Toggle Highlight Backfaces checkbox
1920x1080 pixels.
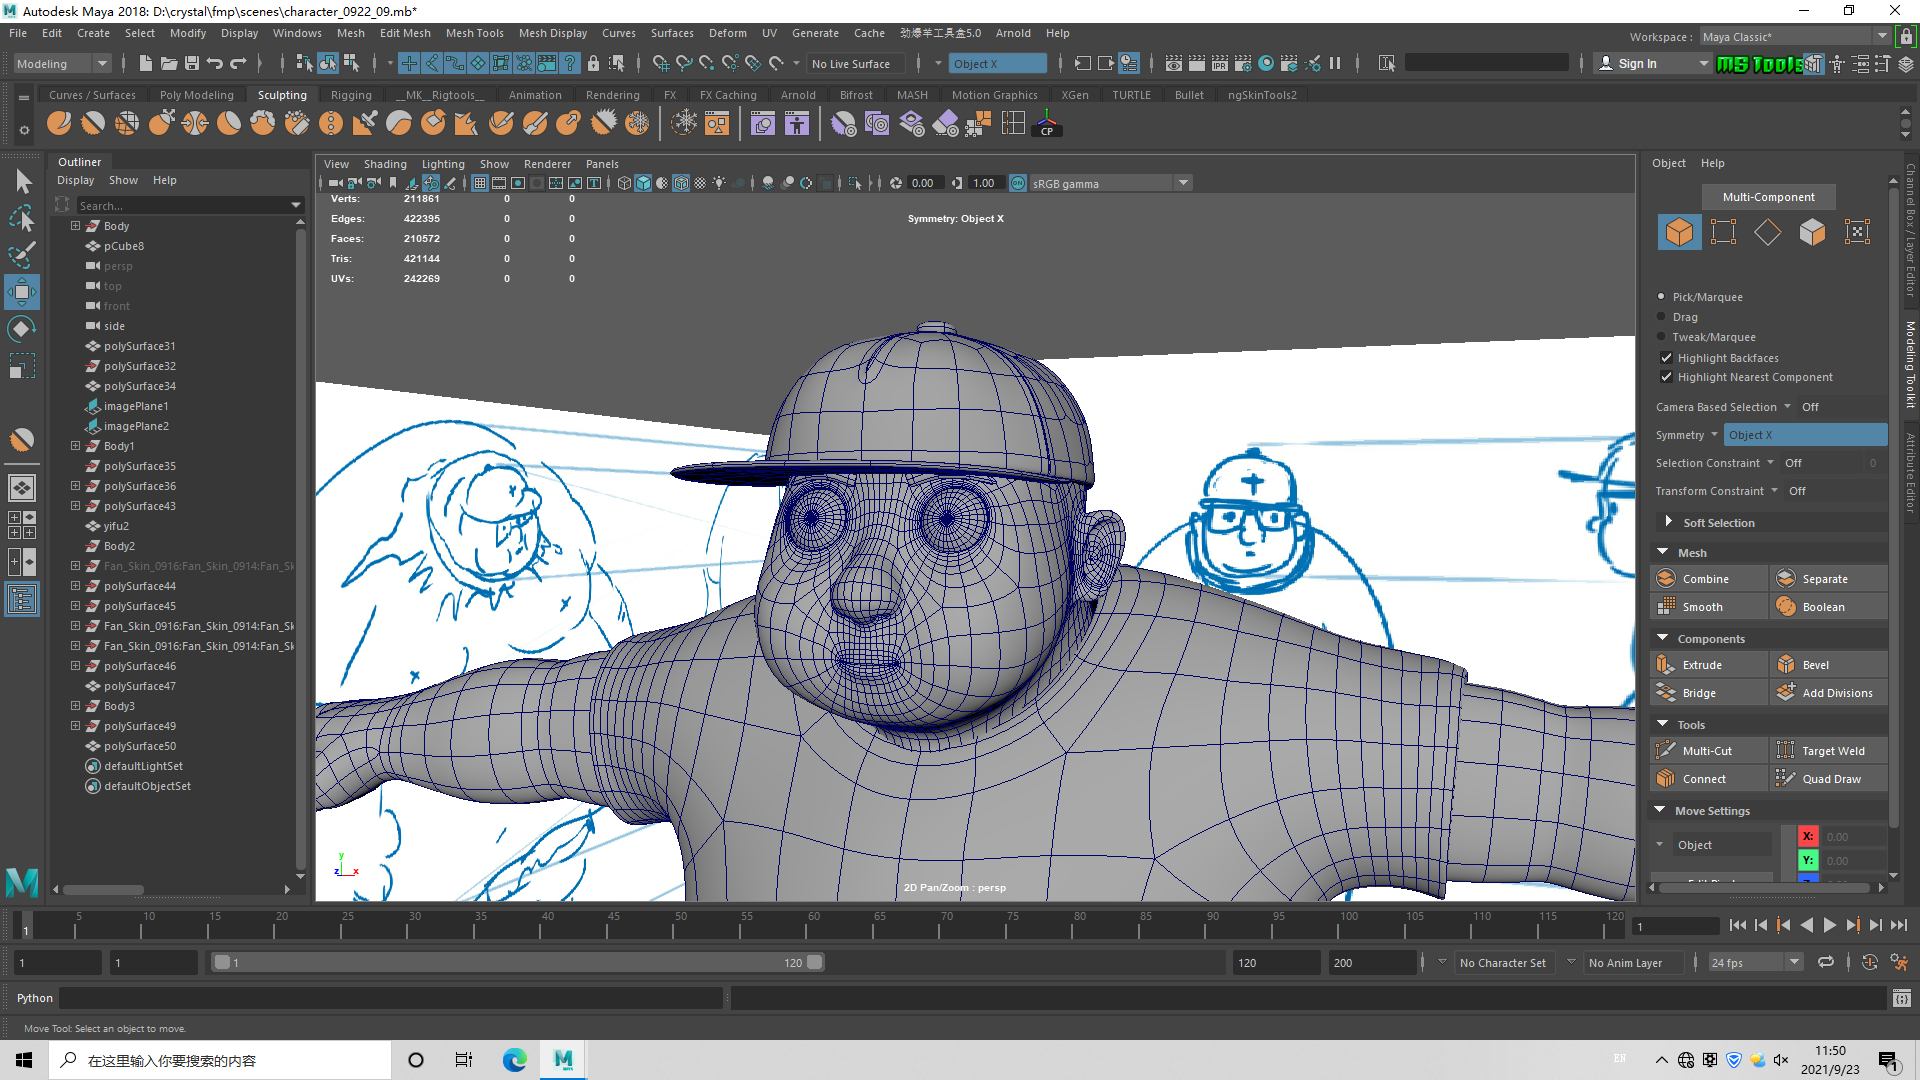(1666, 358)
